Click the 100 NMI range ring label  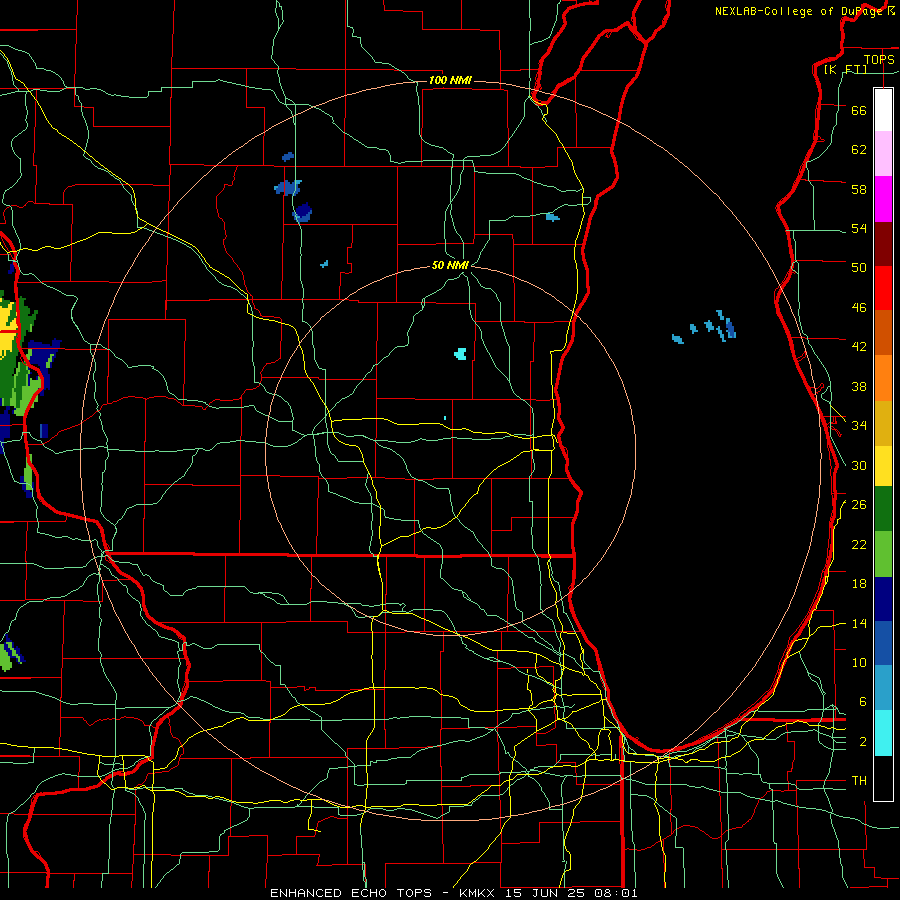450,80
